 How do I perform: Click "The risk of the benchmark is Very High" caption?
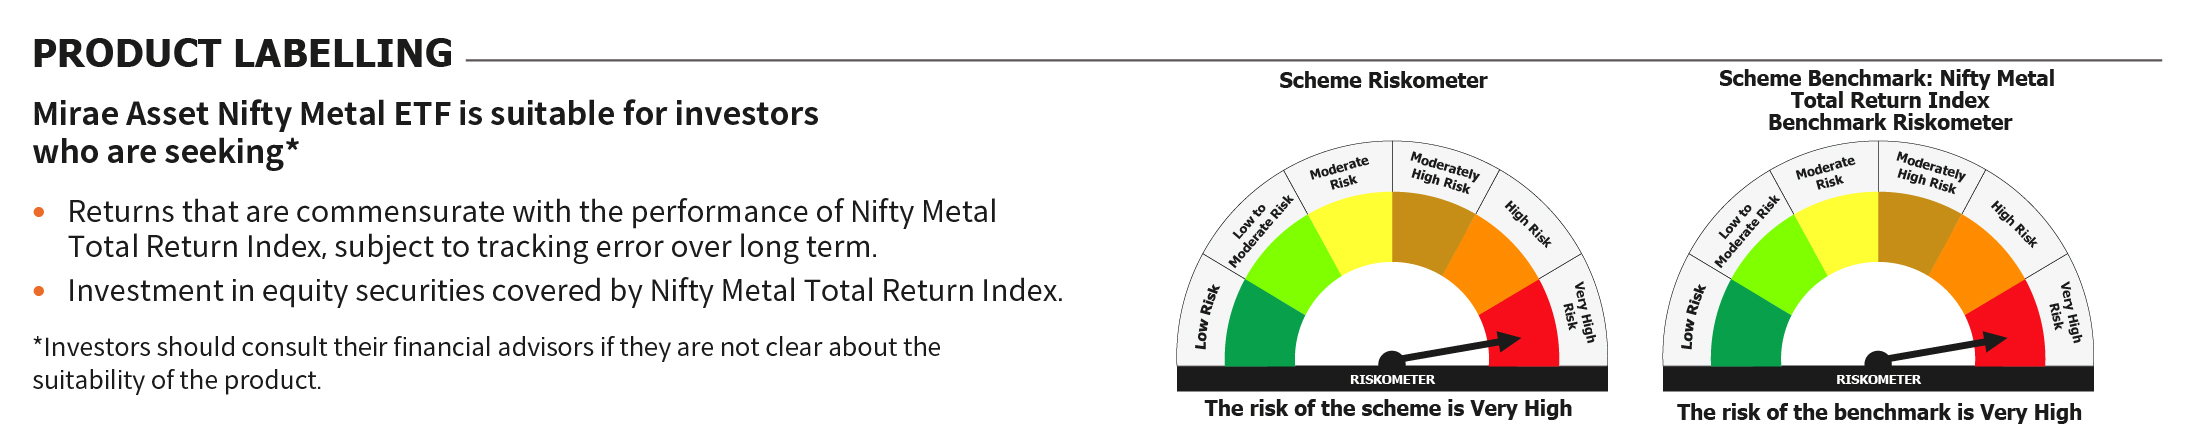1878,412
